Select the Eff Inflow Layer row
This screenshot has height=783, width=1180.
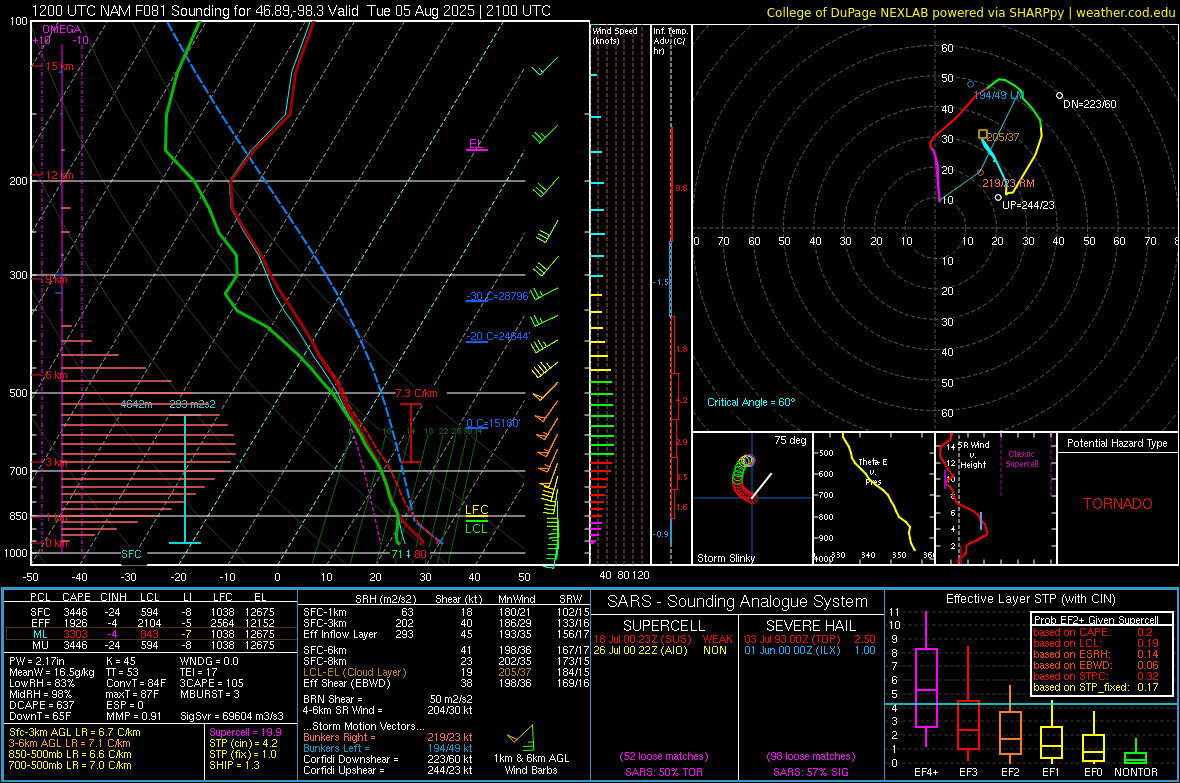(x=446, y=634)
